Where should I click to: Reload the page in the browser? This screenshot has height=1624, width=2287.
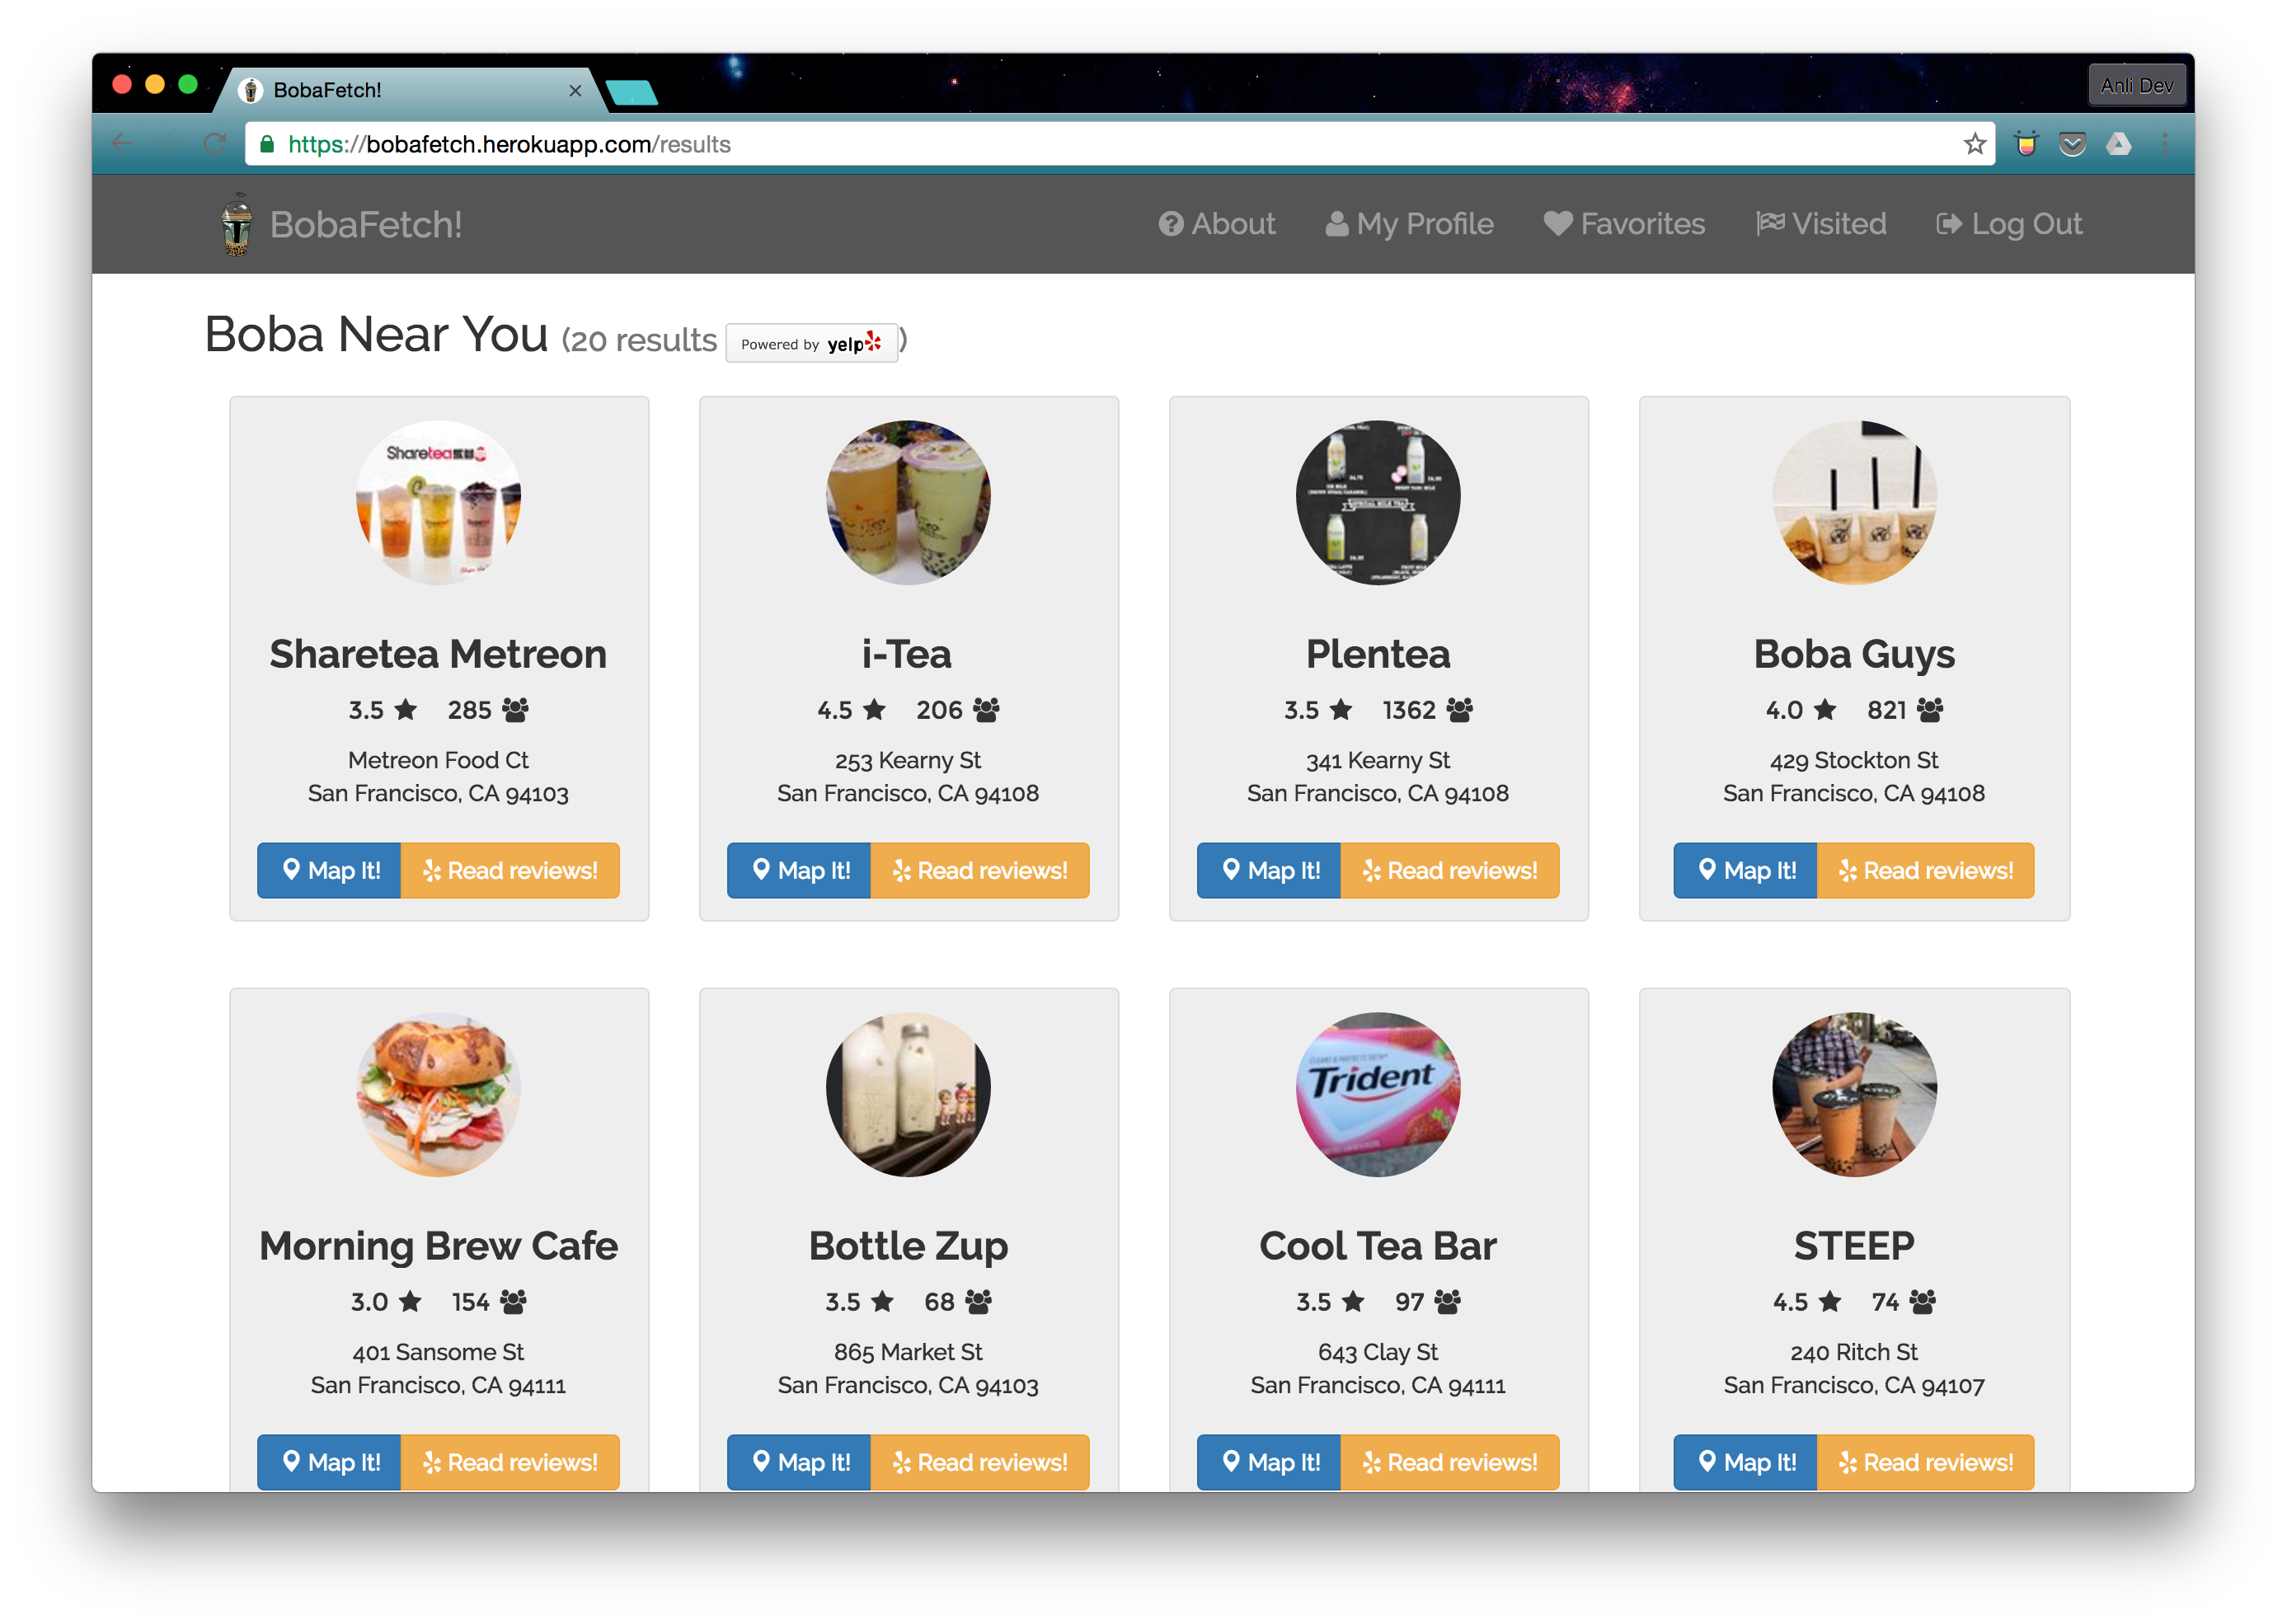(214, 144)
